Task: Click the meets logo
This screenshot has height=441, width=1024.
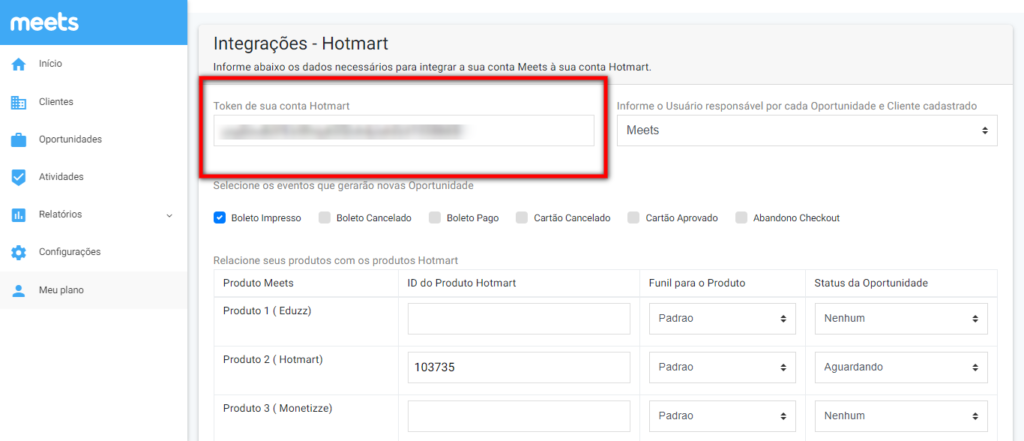Action: click(44, 22)
